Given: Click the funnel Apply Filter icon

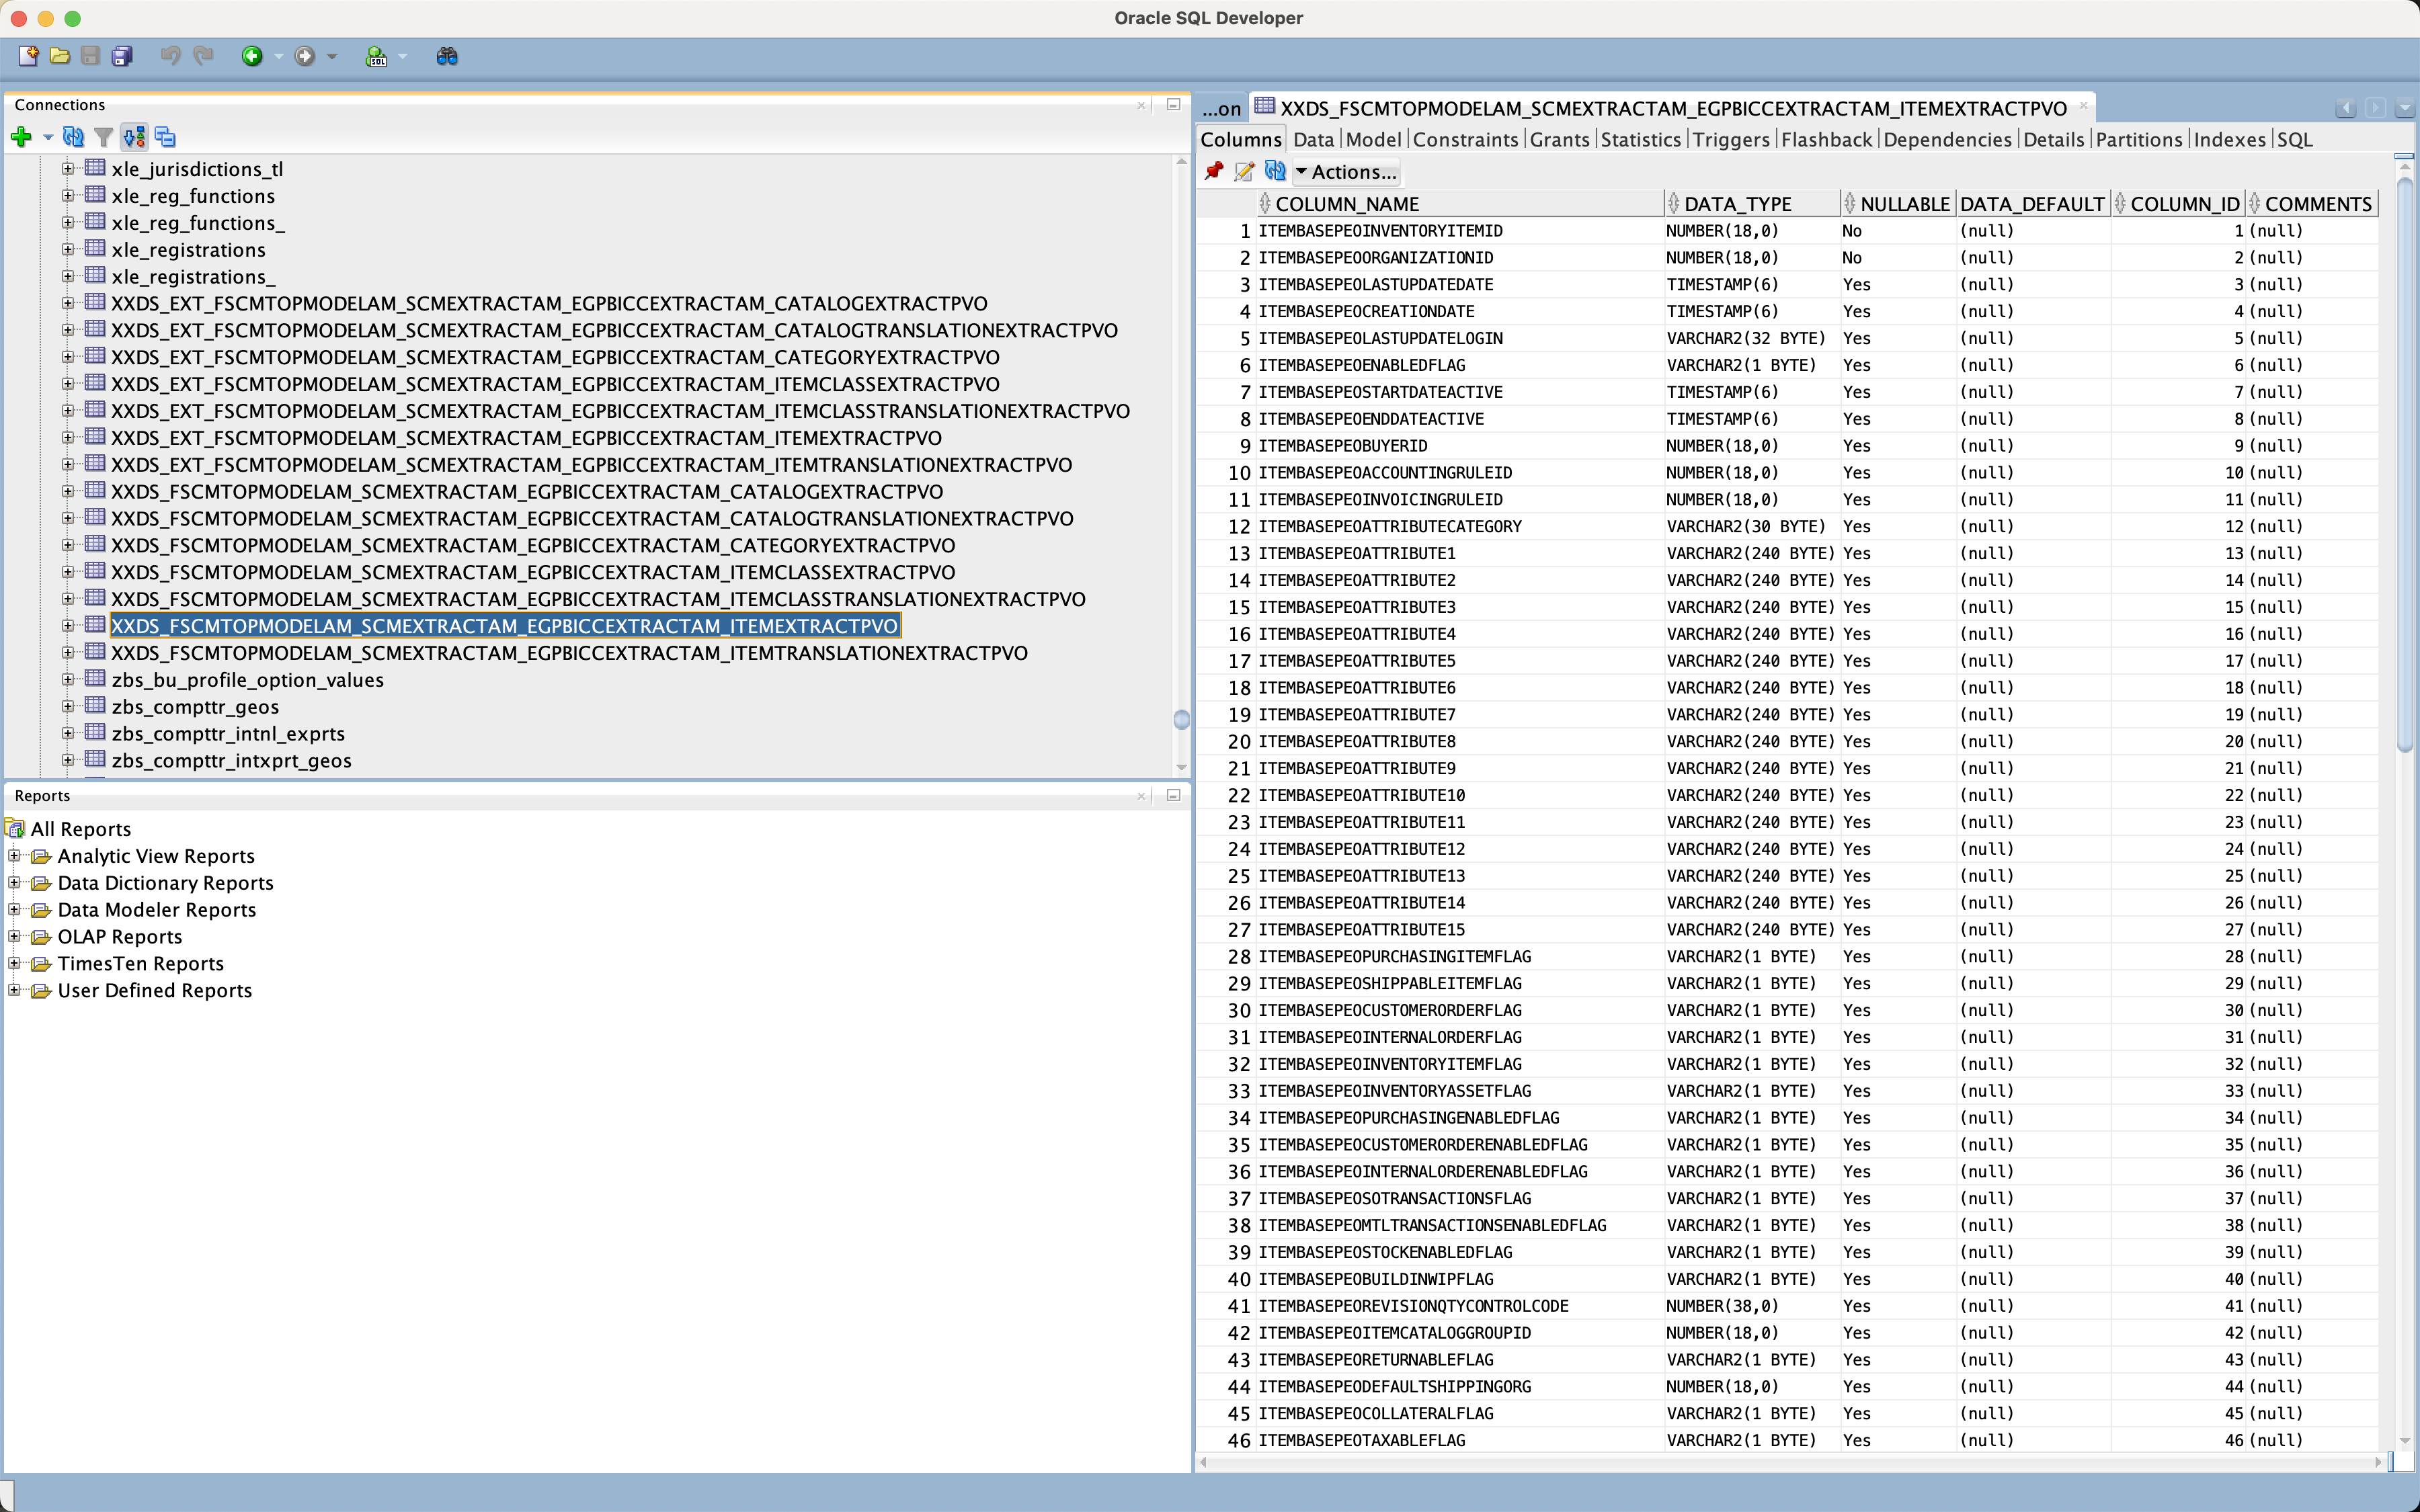Looking at the screenshot, I should click(103, 137).
